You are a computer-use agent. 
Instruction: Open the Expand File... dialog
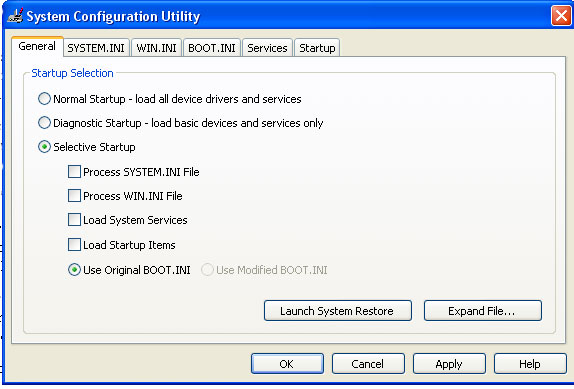tap(482, 311)
